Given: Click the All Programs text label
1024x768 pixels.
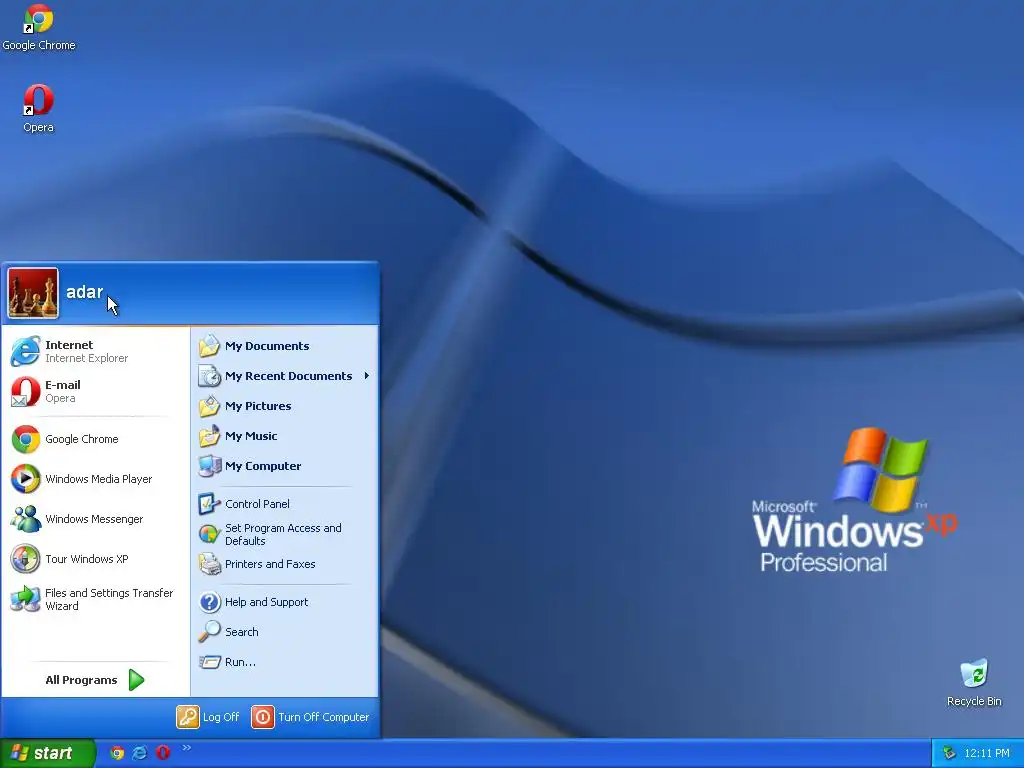Looking at the screenshot, I should 81,680.
